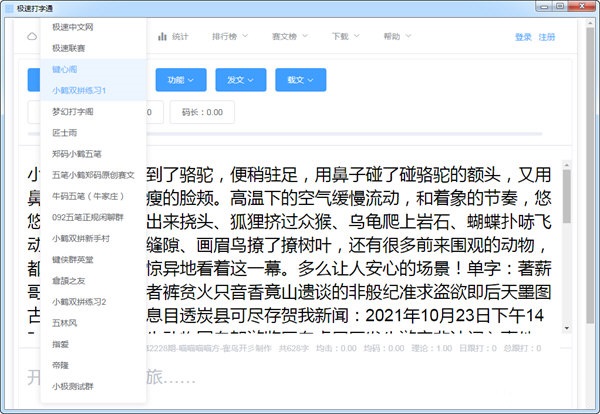Screen dimensions: 600x414
Task: Click the 注册 link
Action: coord(547,37)
